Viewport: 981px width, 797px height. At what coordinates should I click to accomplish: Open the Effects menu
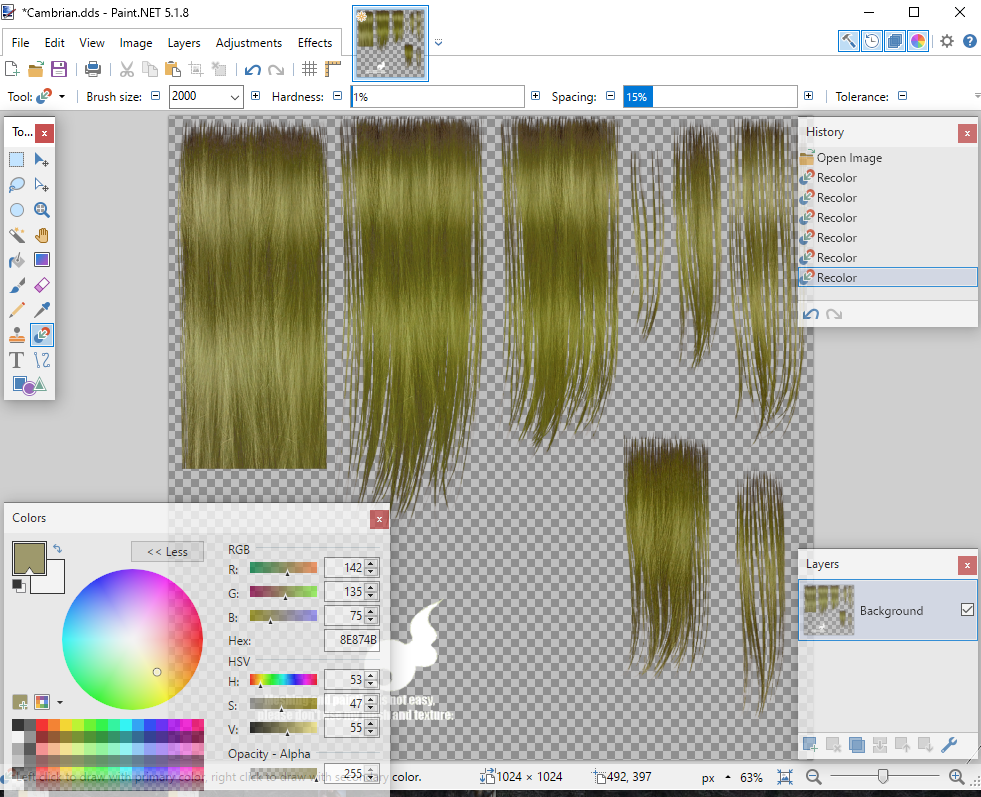coord(315,43)
